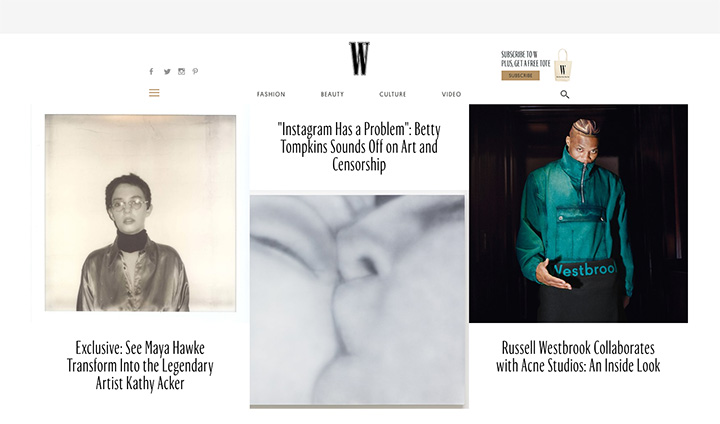Open the Pinterest icon
The image size is (720, 424).
195,71
